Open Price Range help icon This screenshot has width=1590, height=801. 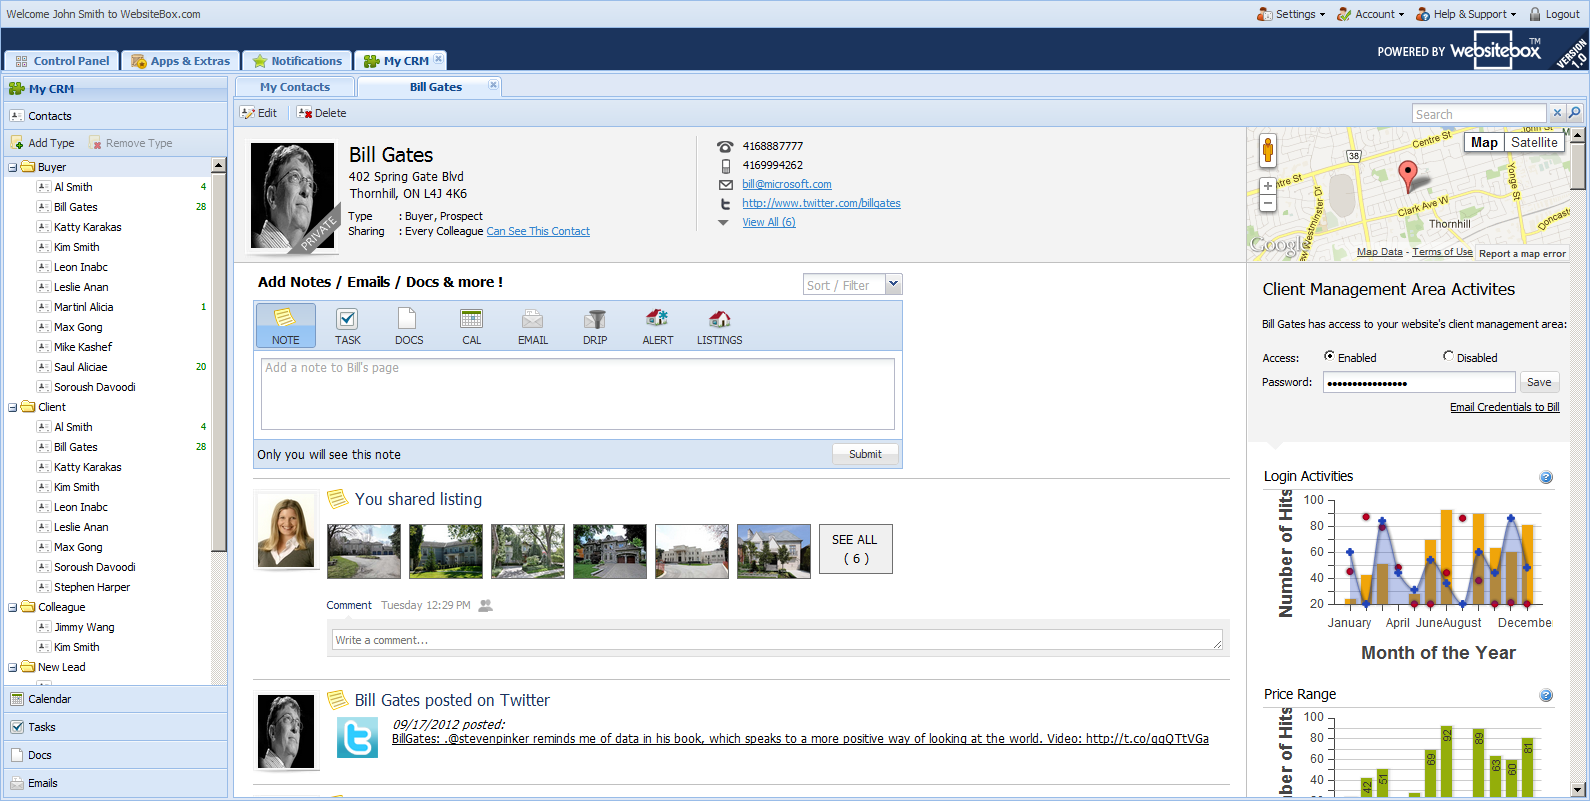click(1546, 695)
